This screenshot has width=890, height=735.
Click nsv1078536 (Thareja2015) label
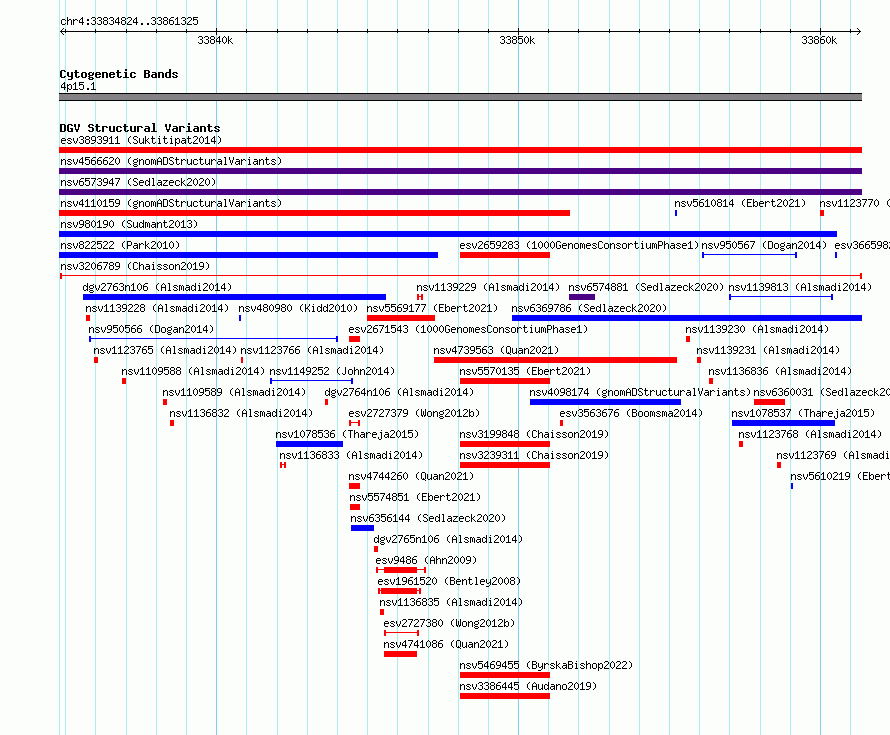pyautogui.click(x=347, y=434)
